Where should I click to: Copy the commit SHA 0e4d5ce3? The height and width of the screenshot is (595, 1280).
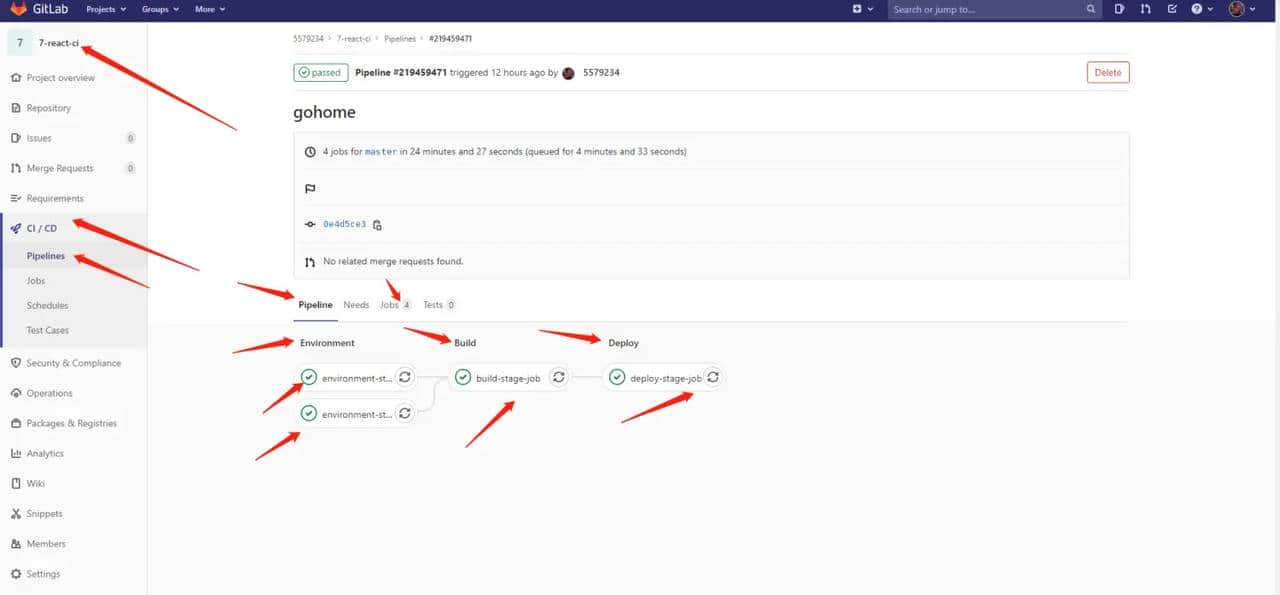point(377,225)
